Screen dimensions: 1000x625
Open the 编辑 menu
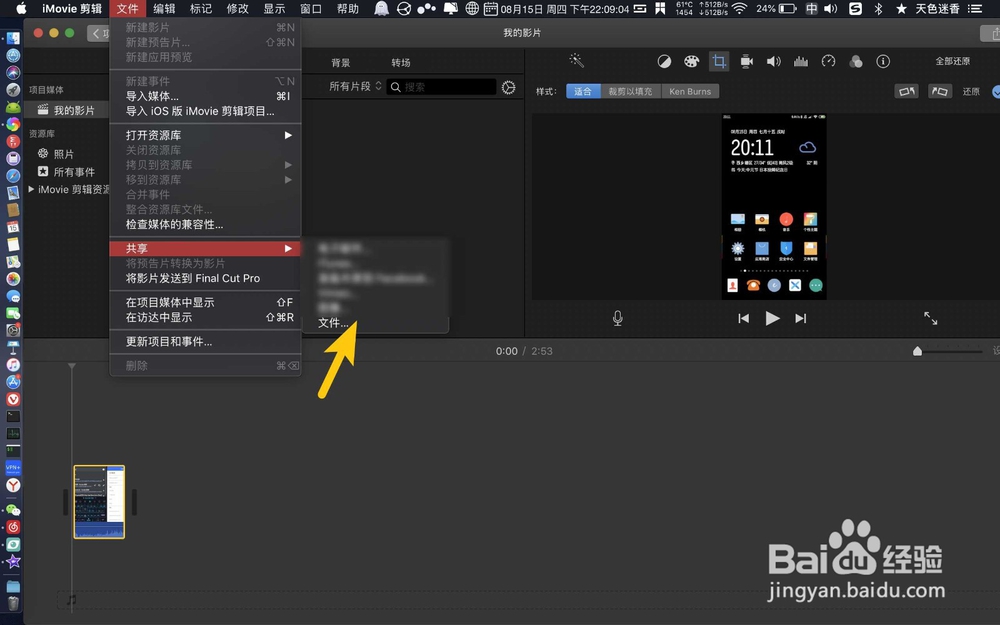(164, 9)
